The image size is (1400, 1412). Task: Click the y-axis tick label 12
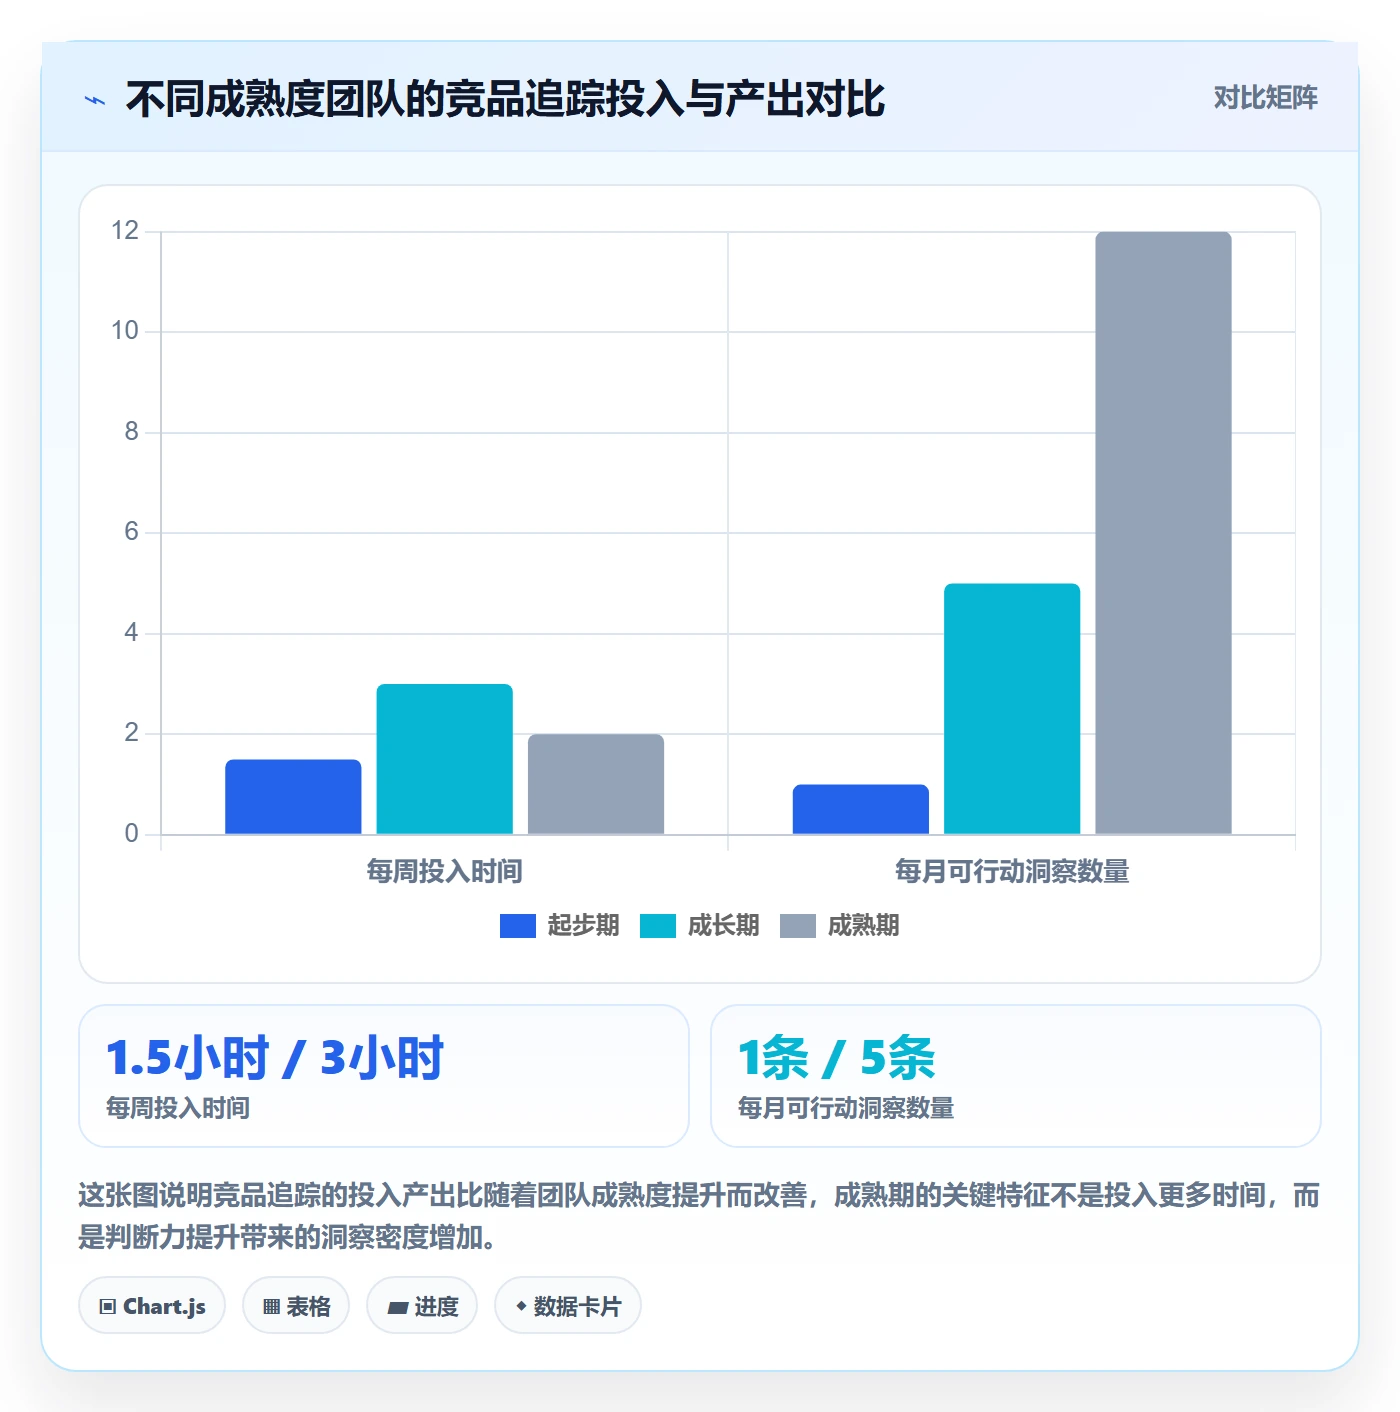125,231
